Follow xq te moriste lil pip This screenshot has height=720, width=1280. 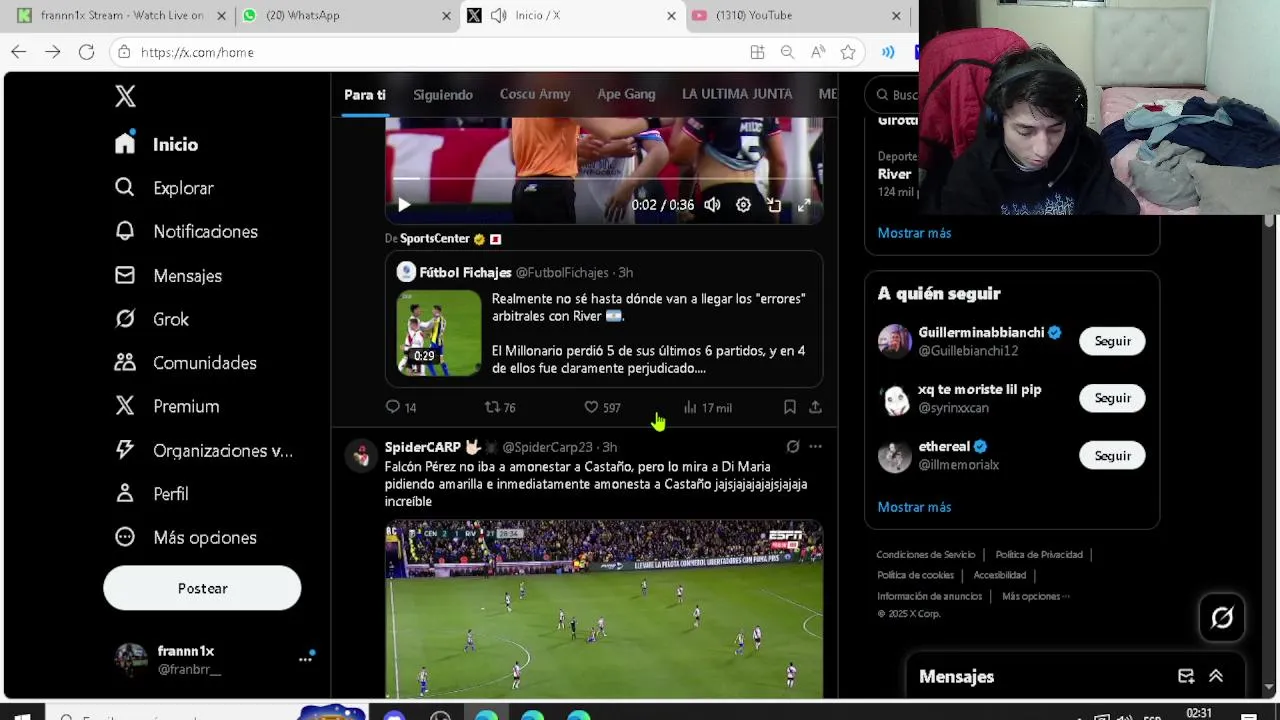[x=1112, y=398]
